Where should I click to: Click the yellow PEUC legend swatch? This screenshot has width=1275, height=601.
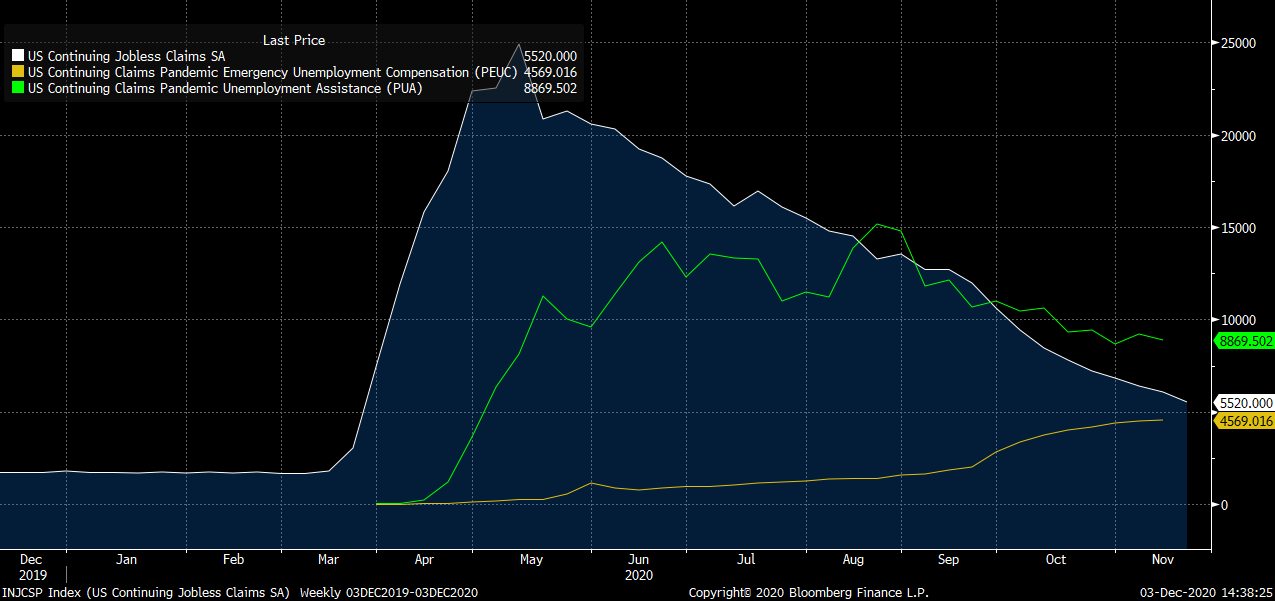point(19,73)
